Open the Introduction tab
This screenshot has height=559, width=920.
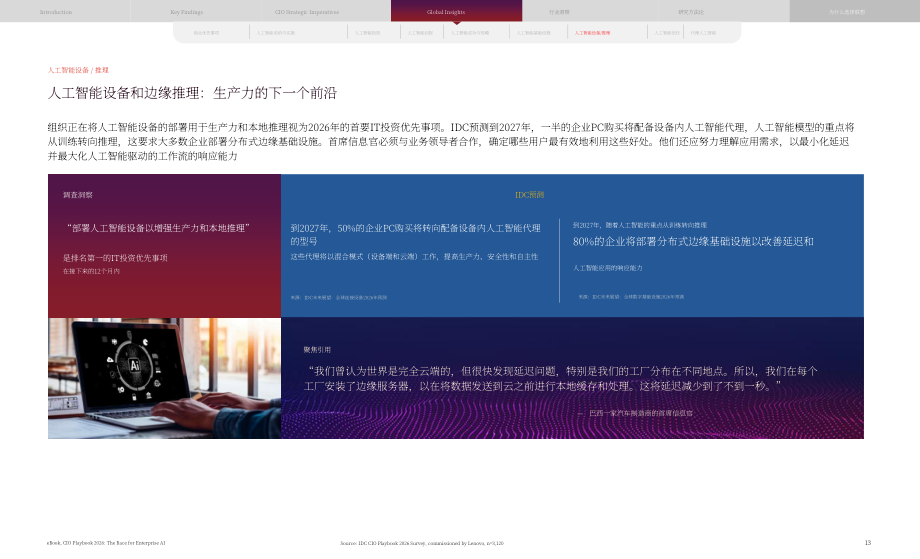tap(56, 12)
